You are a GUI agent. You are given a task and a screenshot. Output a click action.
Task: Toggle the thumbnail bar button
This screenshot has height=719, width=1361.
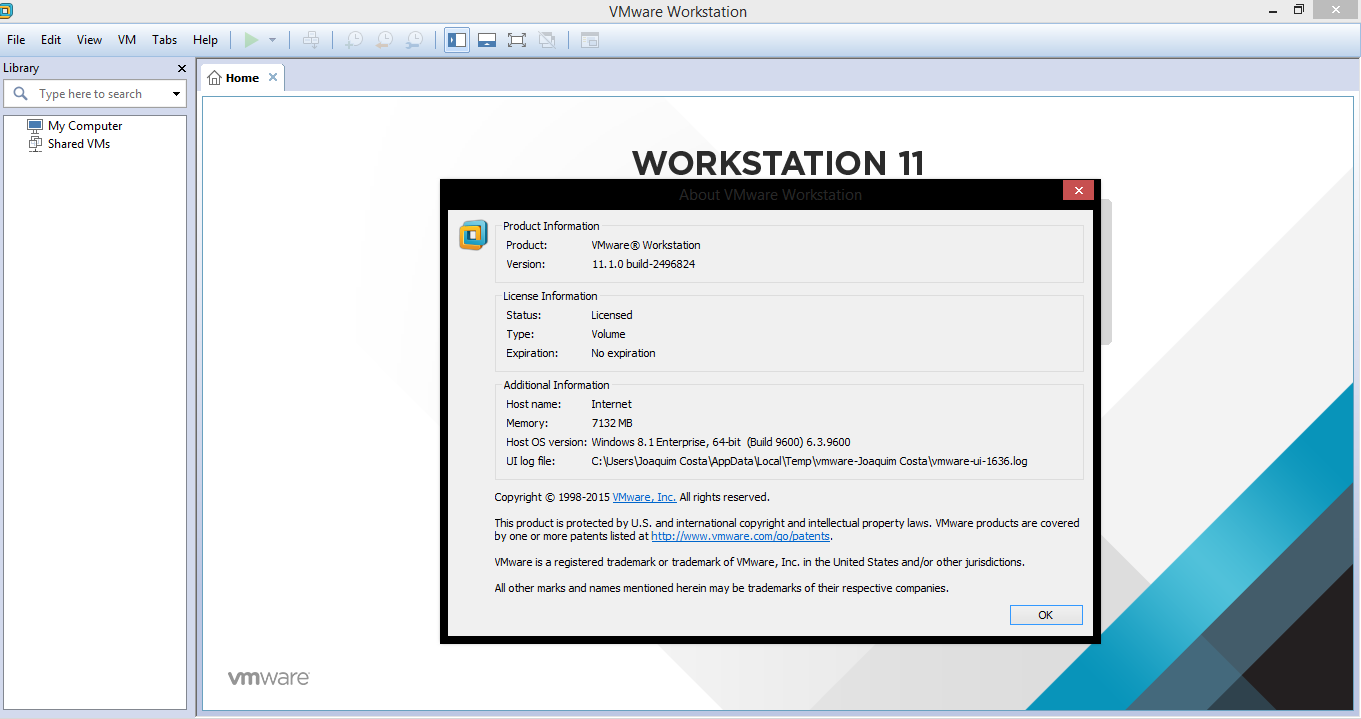(487, 40)
